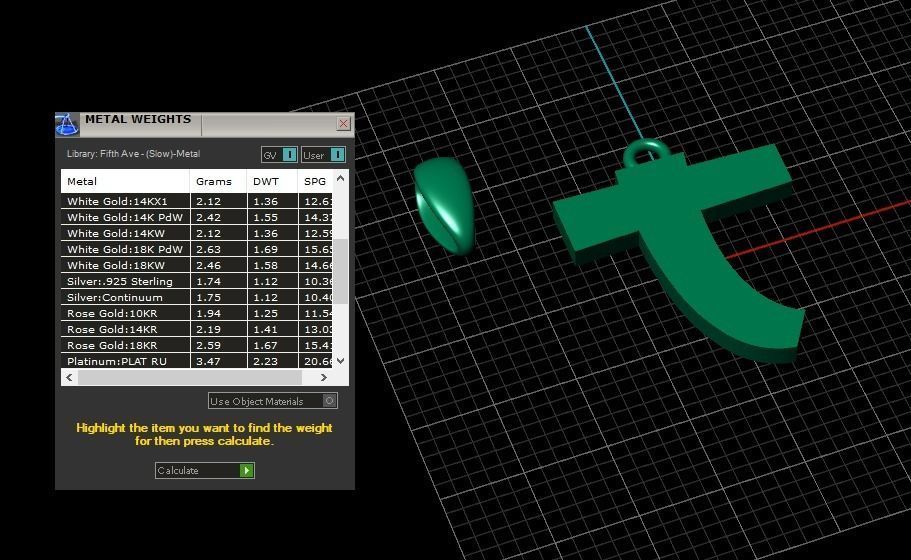Click the green arrow on Calculate
The image size is (911, 560).
(x=246, y=471)
